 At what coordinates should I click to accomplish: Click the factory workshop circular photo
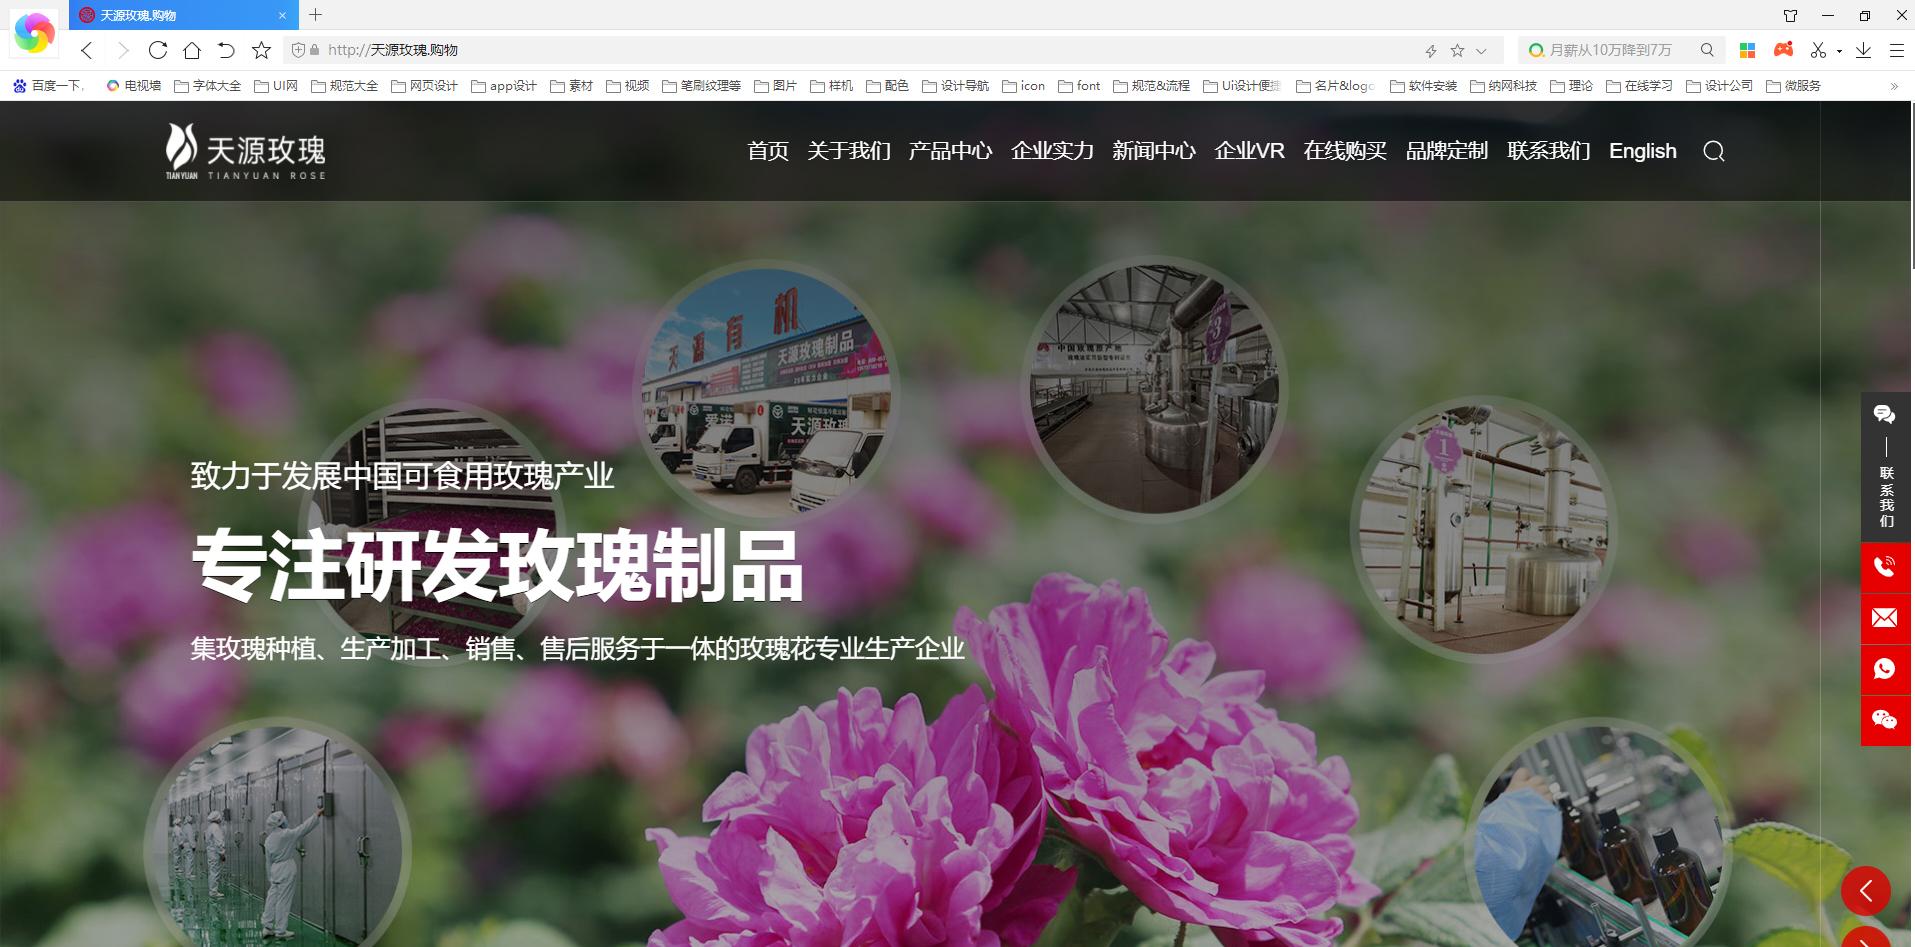(1154, 389)
